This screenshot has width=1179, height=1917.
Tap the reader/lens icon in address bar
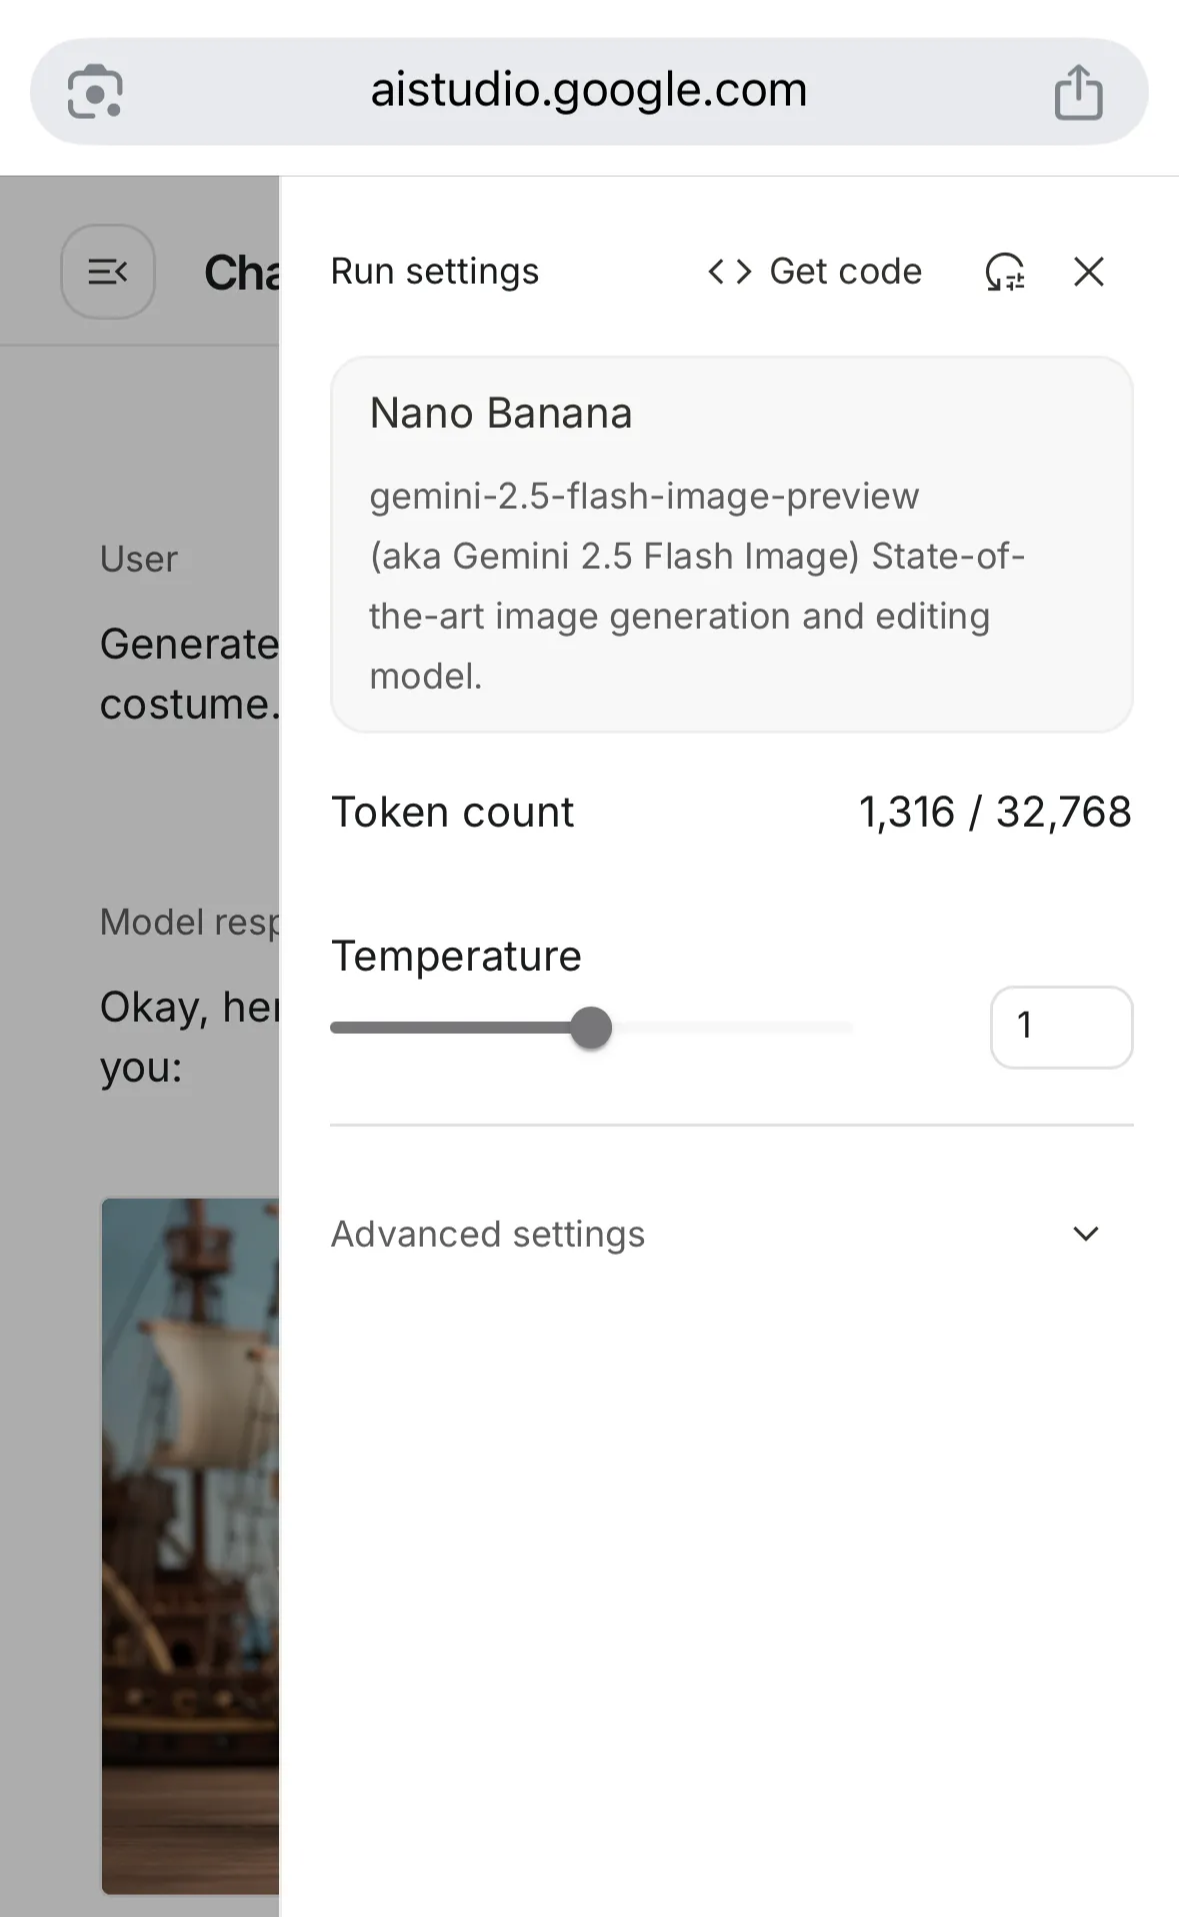tap(95, 92)
